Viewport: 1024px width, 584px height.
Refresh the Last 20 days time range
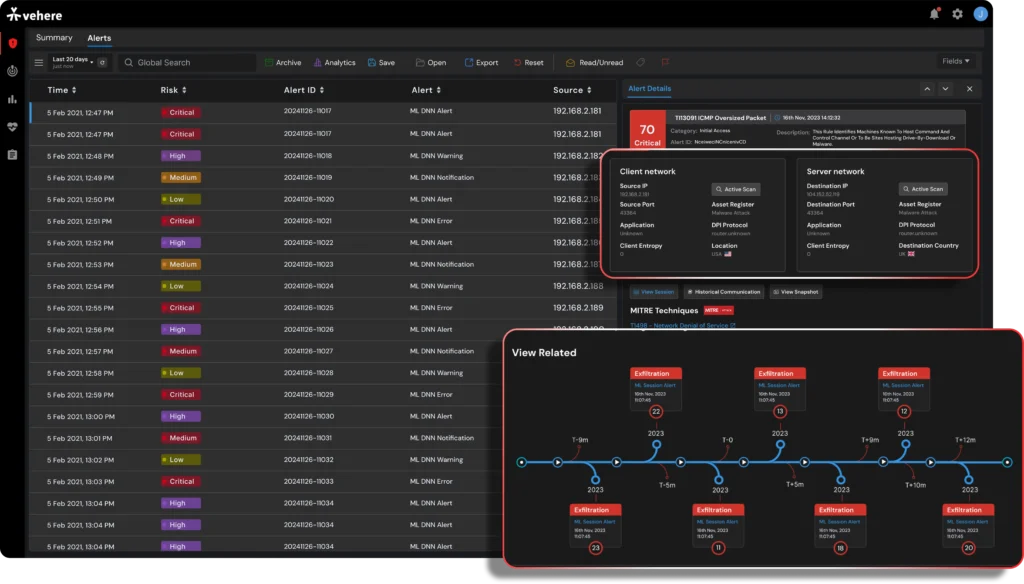[102, 62]
